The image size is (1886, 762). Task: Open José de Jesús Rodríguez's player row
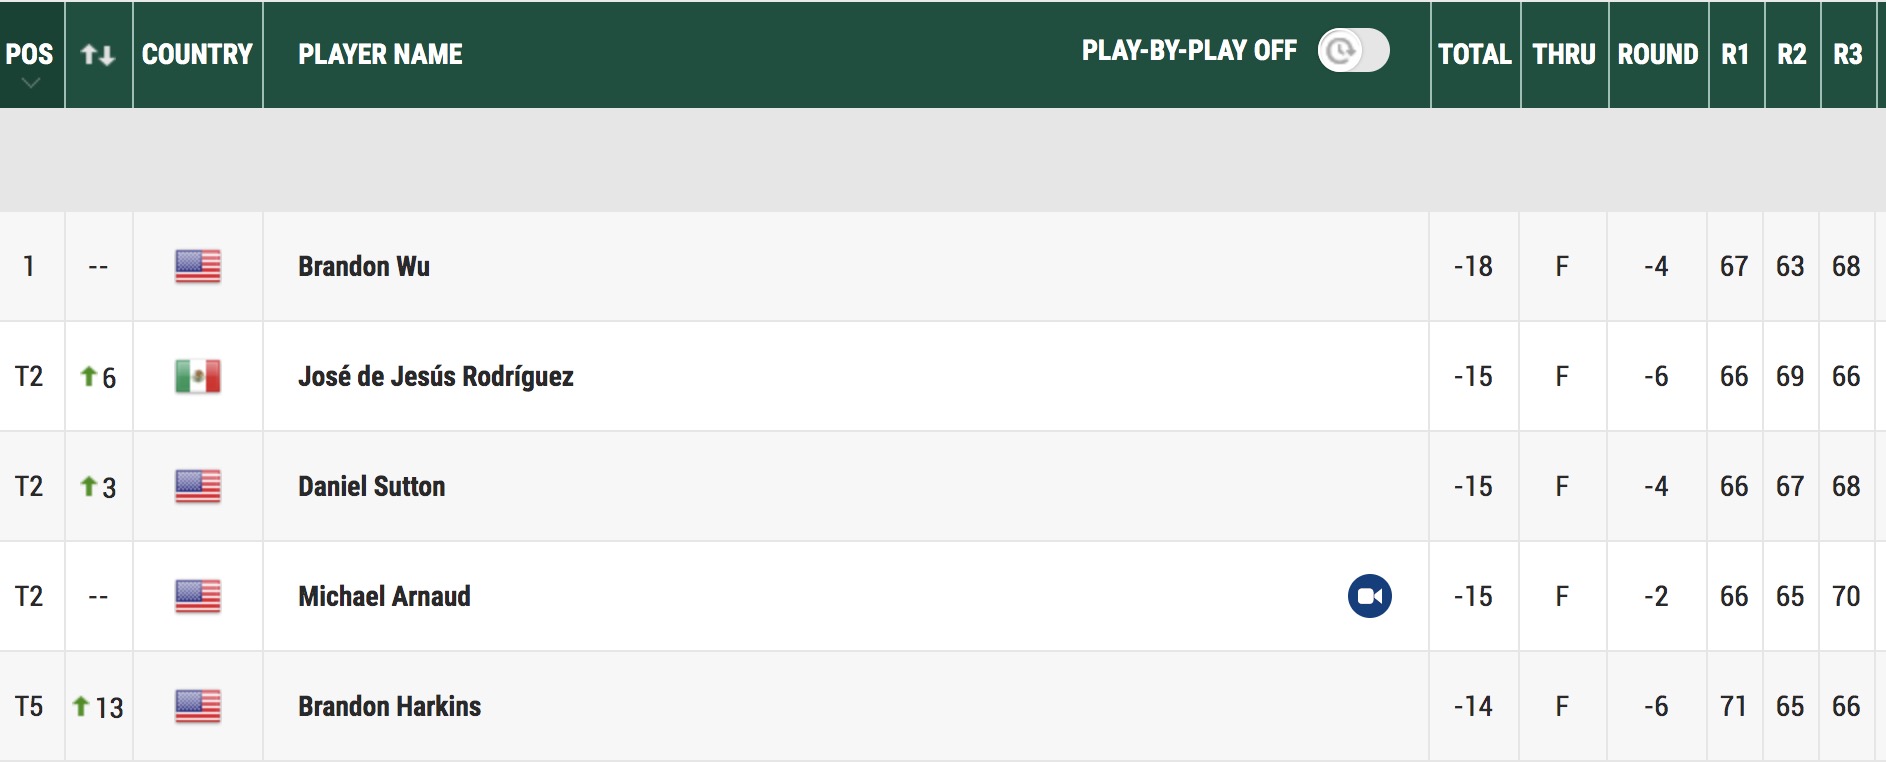[436, 376]
